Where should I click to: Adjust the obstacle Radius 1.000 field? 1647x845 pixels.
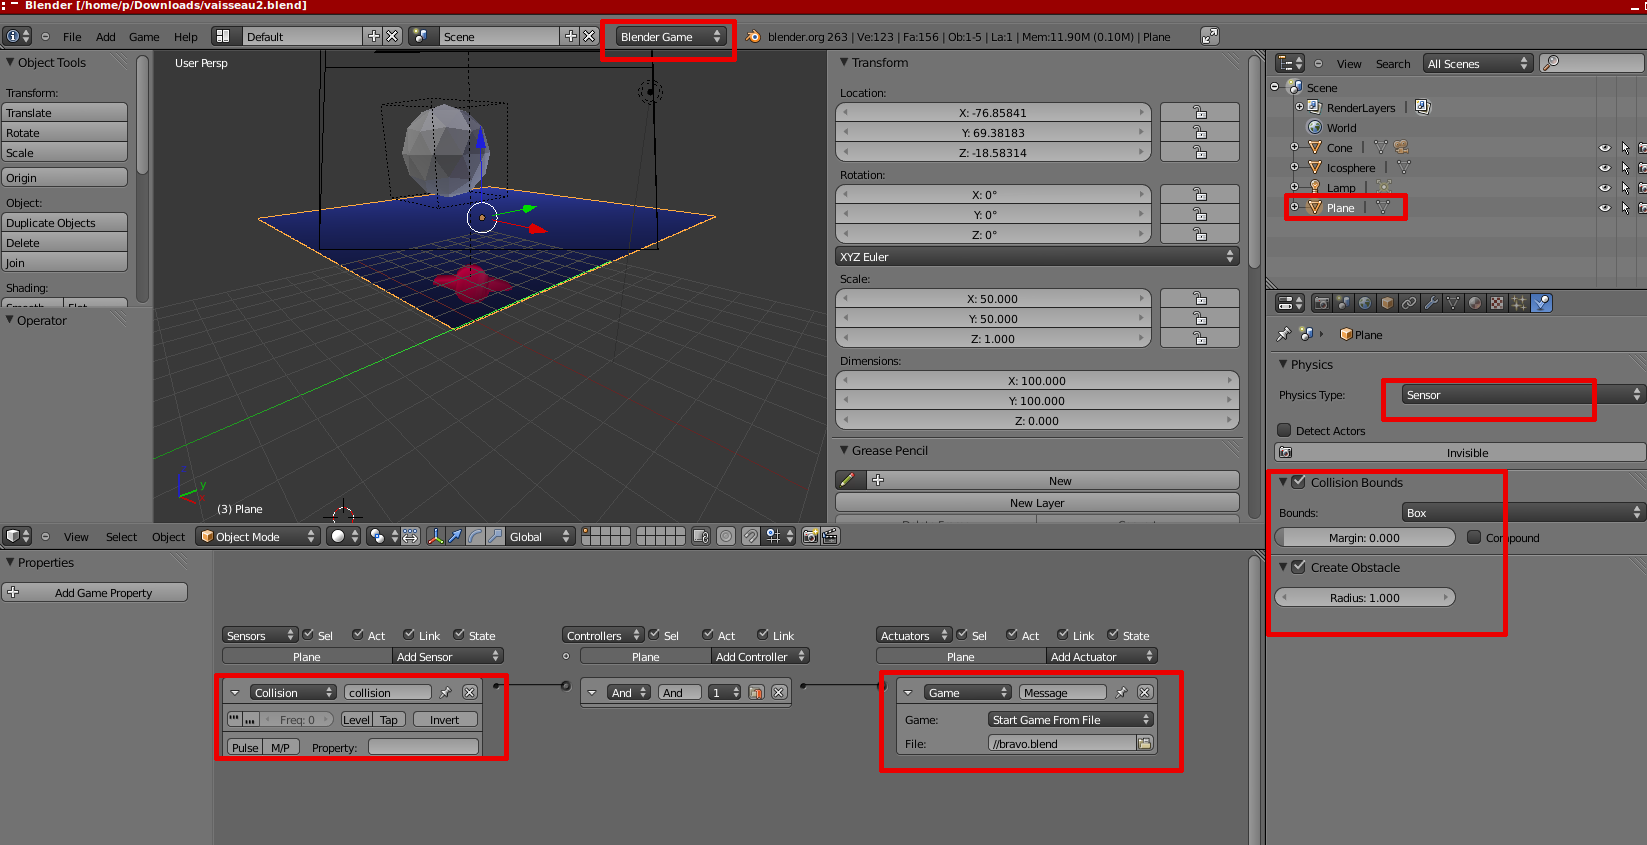click(1364, 597)
